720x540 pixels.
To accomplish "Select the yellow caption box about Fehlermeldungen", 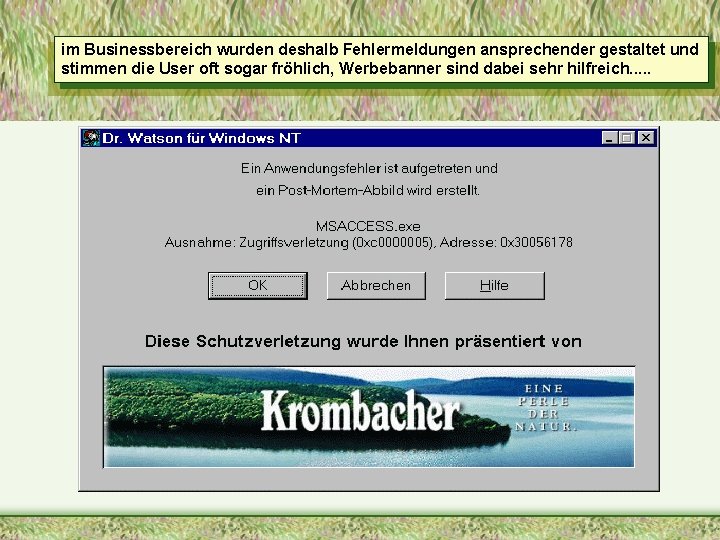I will (x=381, y=60).
